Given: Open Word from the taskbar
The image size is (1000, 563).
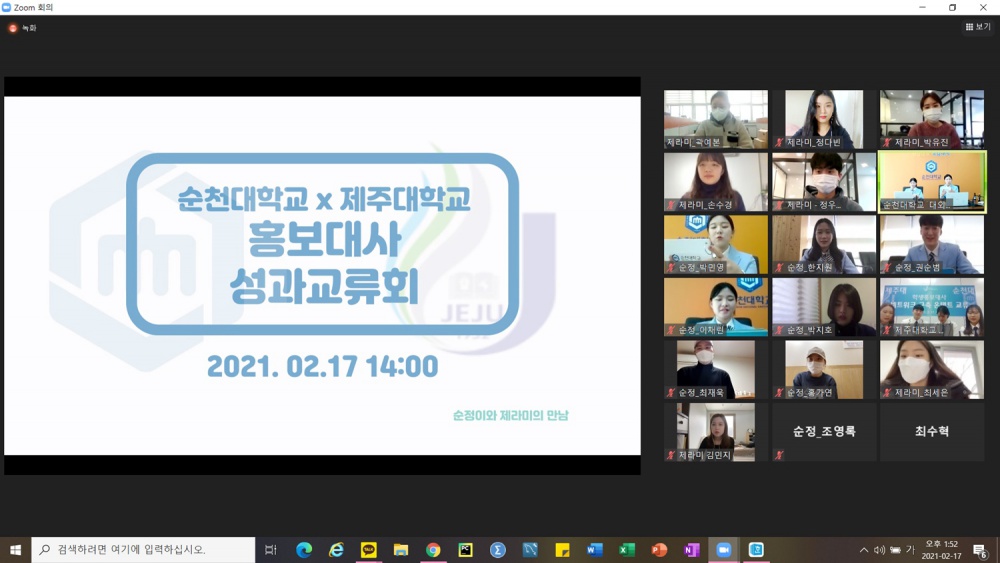Looking at the screenshot, I should (595, 550).
